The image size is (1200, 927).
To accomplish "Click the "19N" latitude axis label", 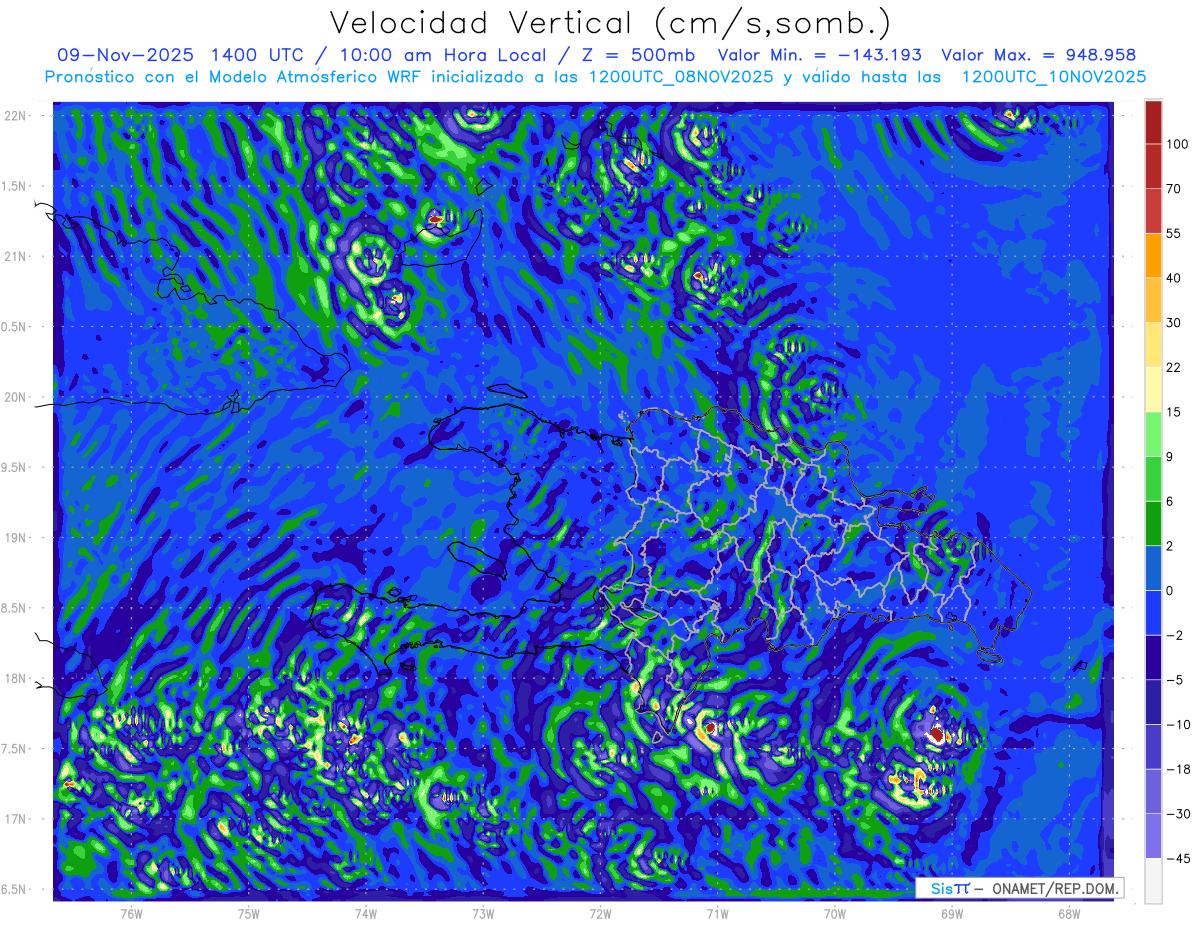I will pos(16,538).
